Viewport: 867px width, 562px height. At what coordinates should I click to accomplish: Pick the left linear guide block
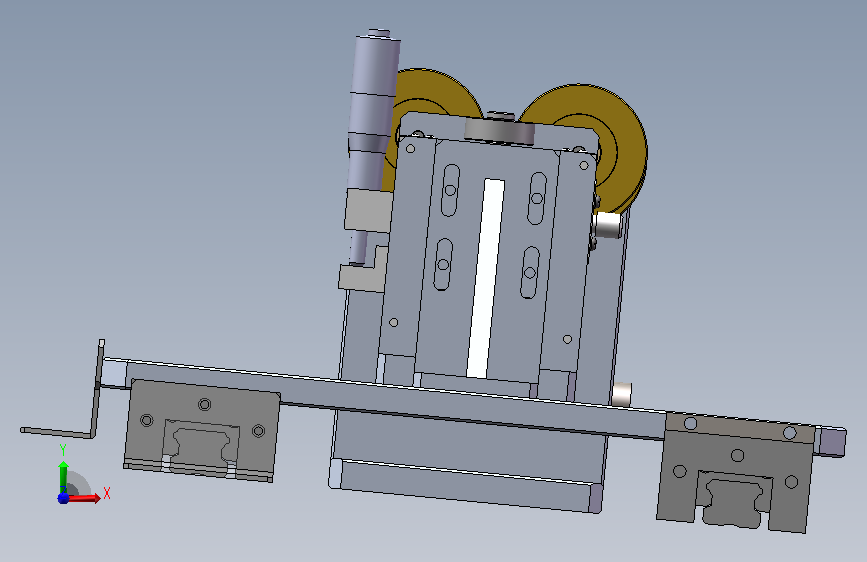click(x=202, y=430)
